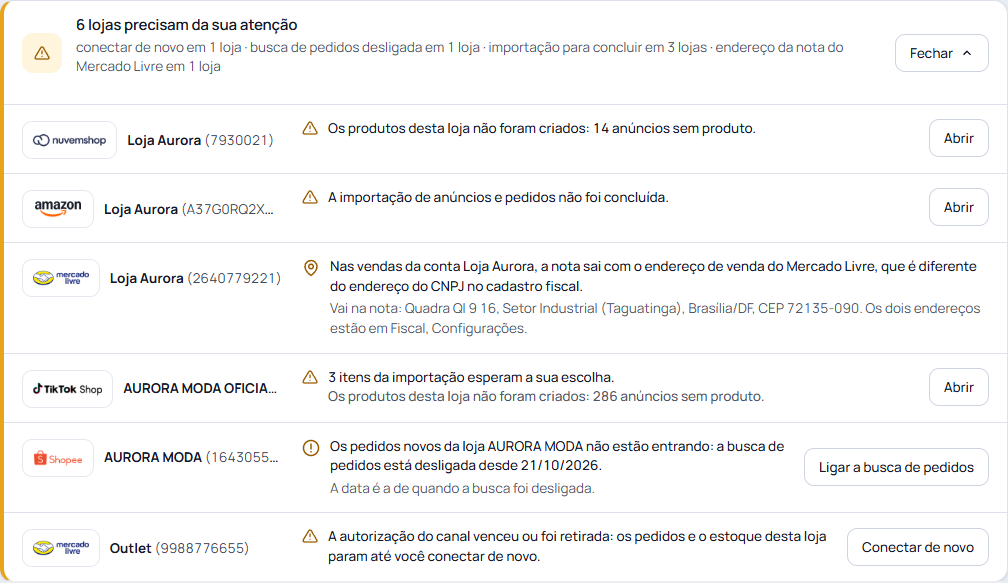Click store name AURORA MODA (1643055…
This screenshot has width=1008, height=583.
click(192, 458)
